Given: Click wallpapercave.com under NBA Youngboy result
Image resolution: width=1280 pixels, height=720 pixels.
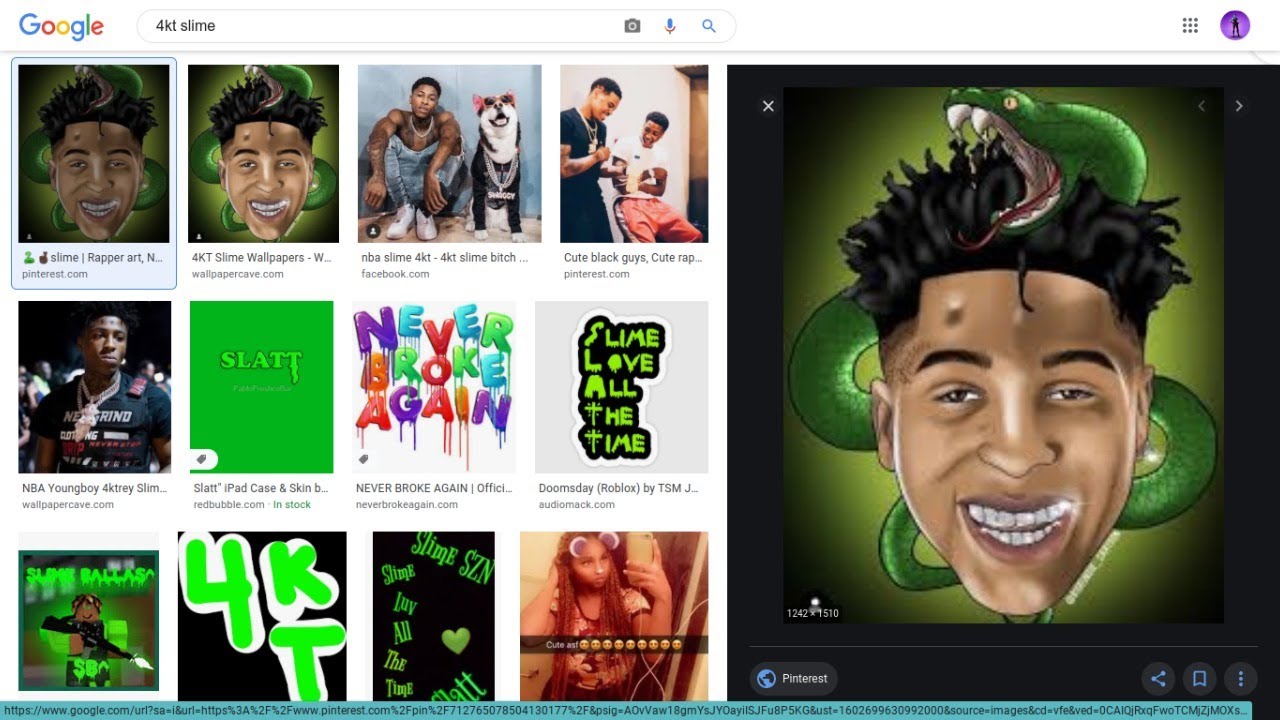Looking at the screenshot, I should coord(68,505).
